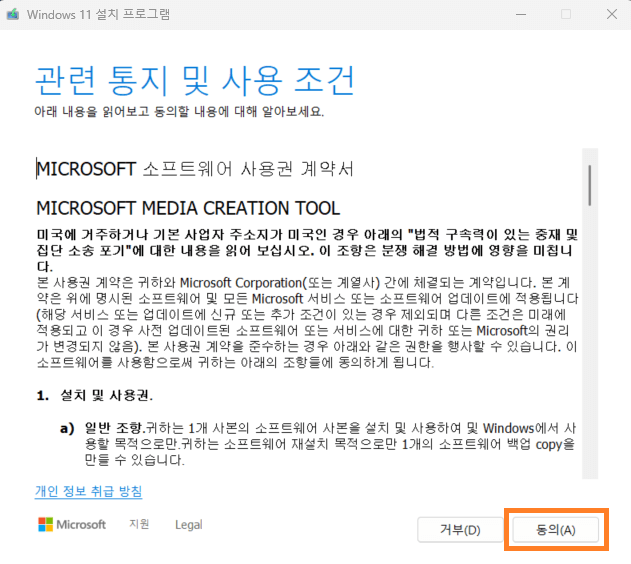Click the Windows 11 setup title bar icon
The width and height of the screenshot is (631, 564).
click(x=13, y=14)
